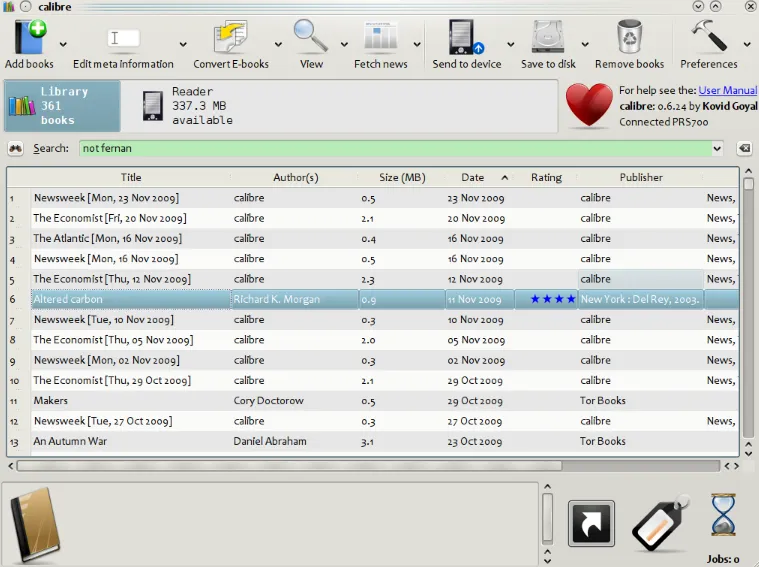Click the details panel scroll-down arrow
Viewport: 759px width, 567px height.
pyautogui.click(x=547, y=561)
